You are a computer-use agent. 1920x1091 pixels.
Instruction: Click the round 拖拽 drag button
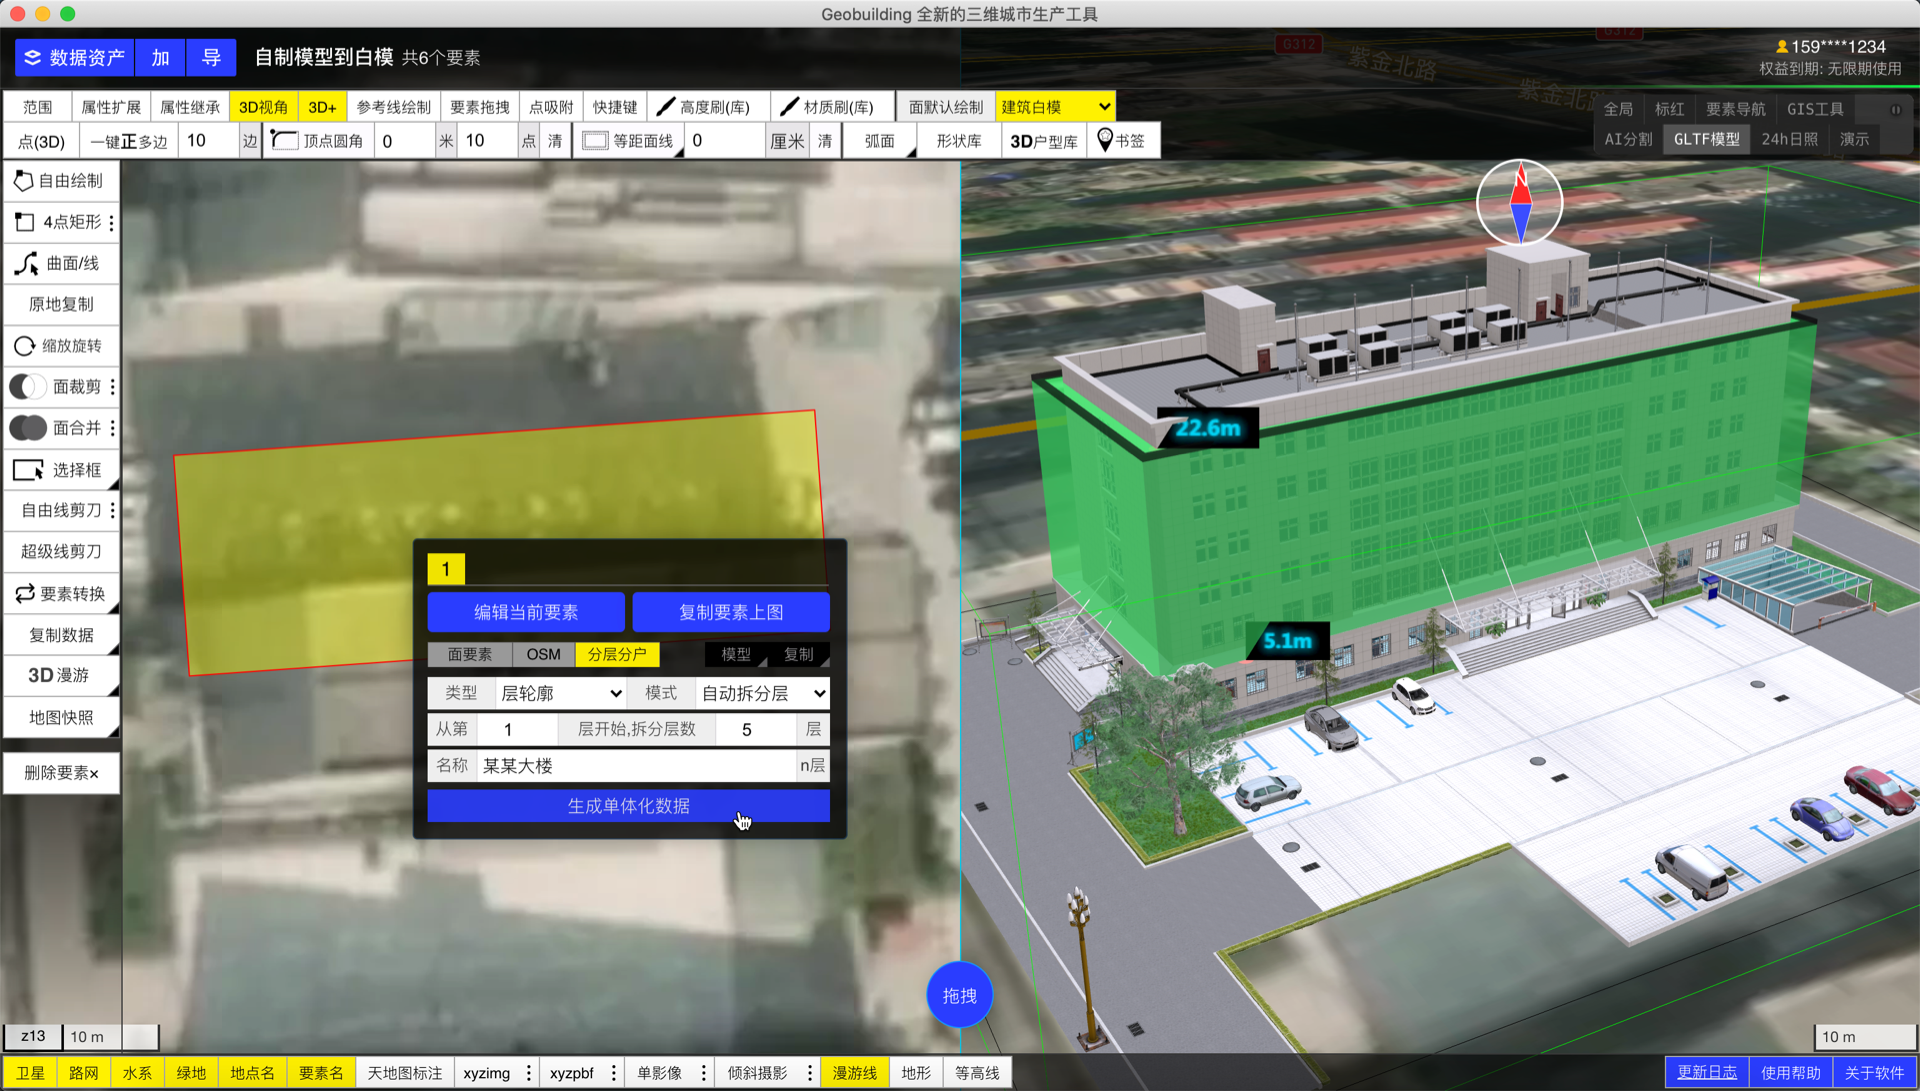click(959, 996)
